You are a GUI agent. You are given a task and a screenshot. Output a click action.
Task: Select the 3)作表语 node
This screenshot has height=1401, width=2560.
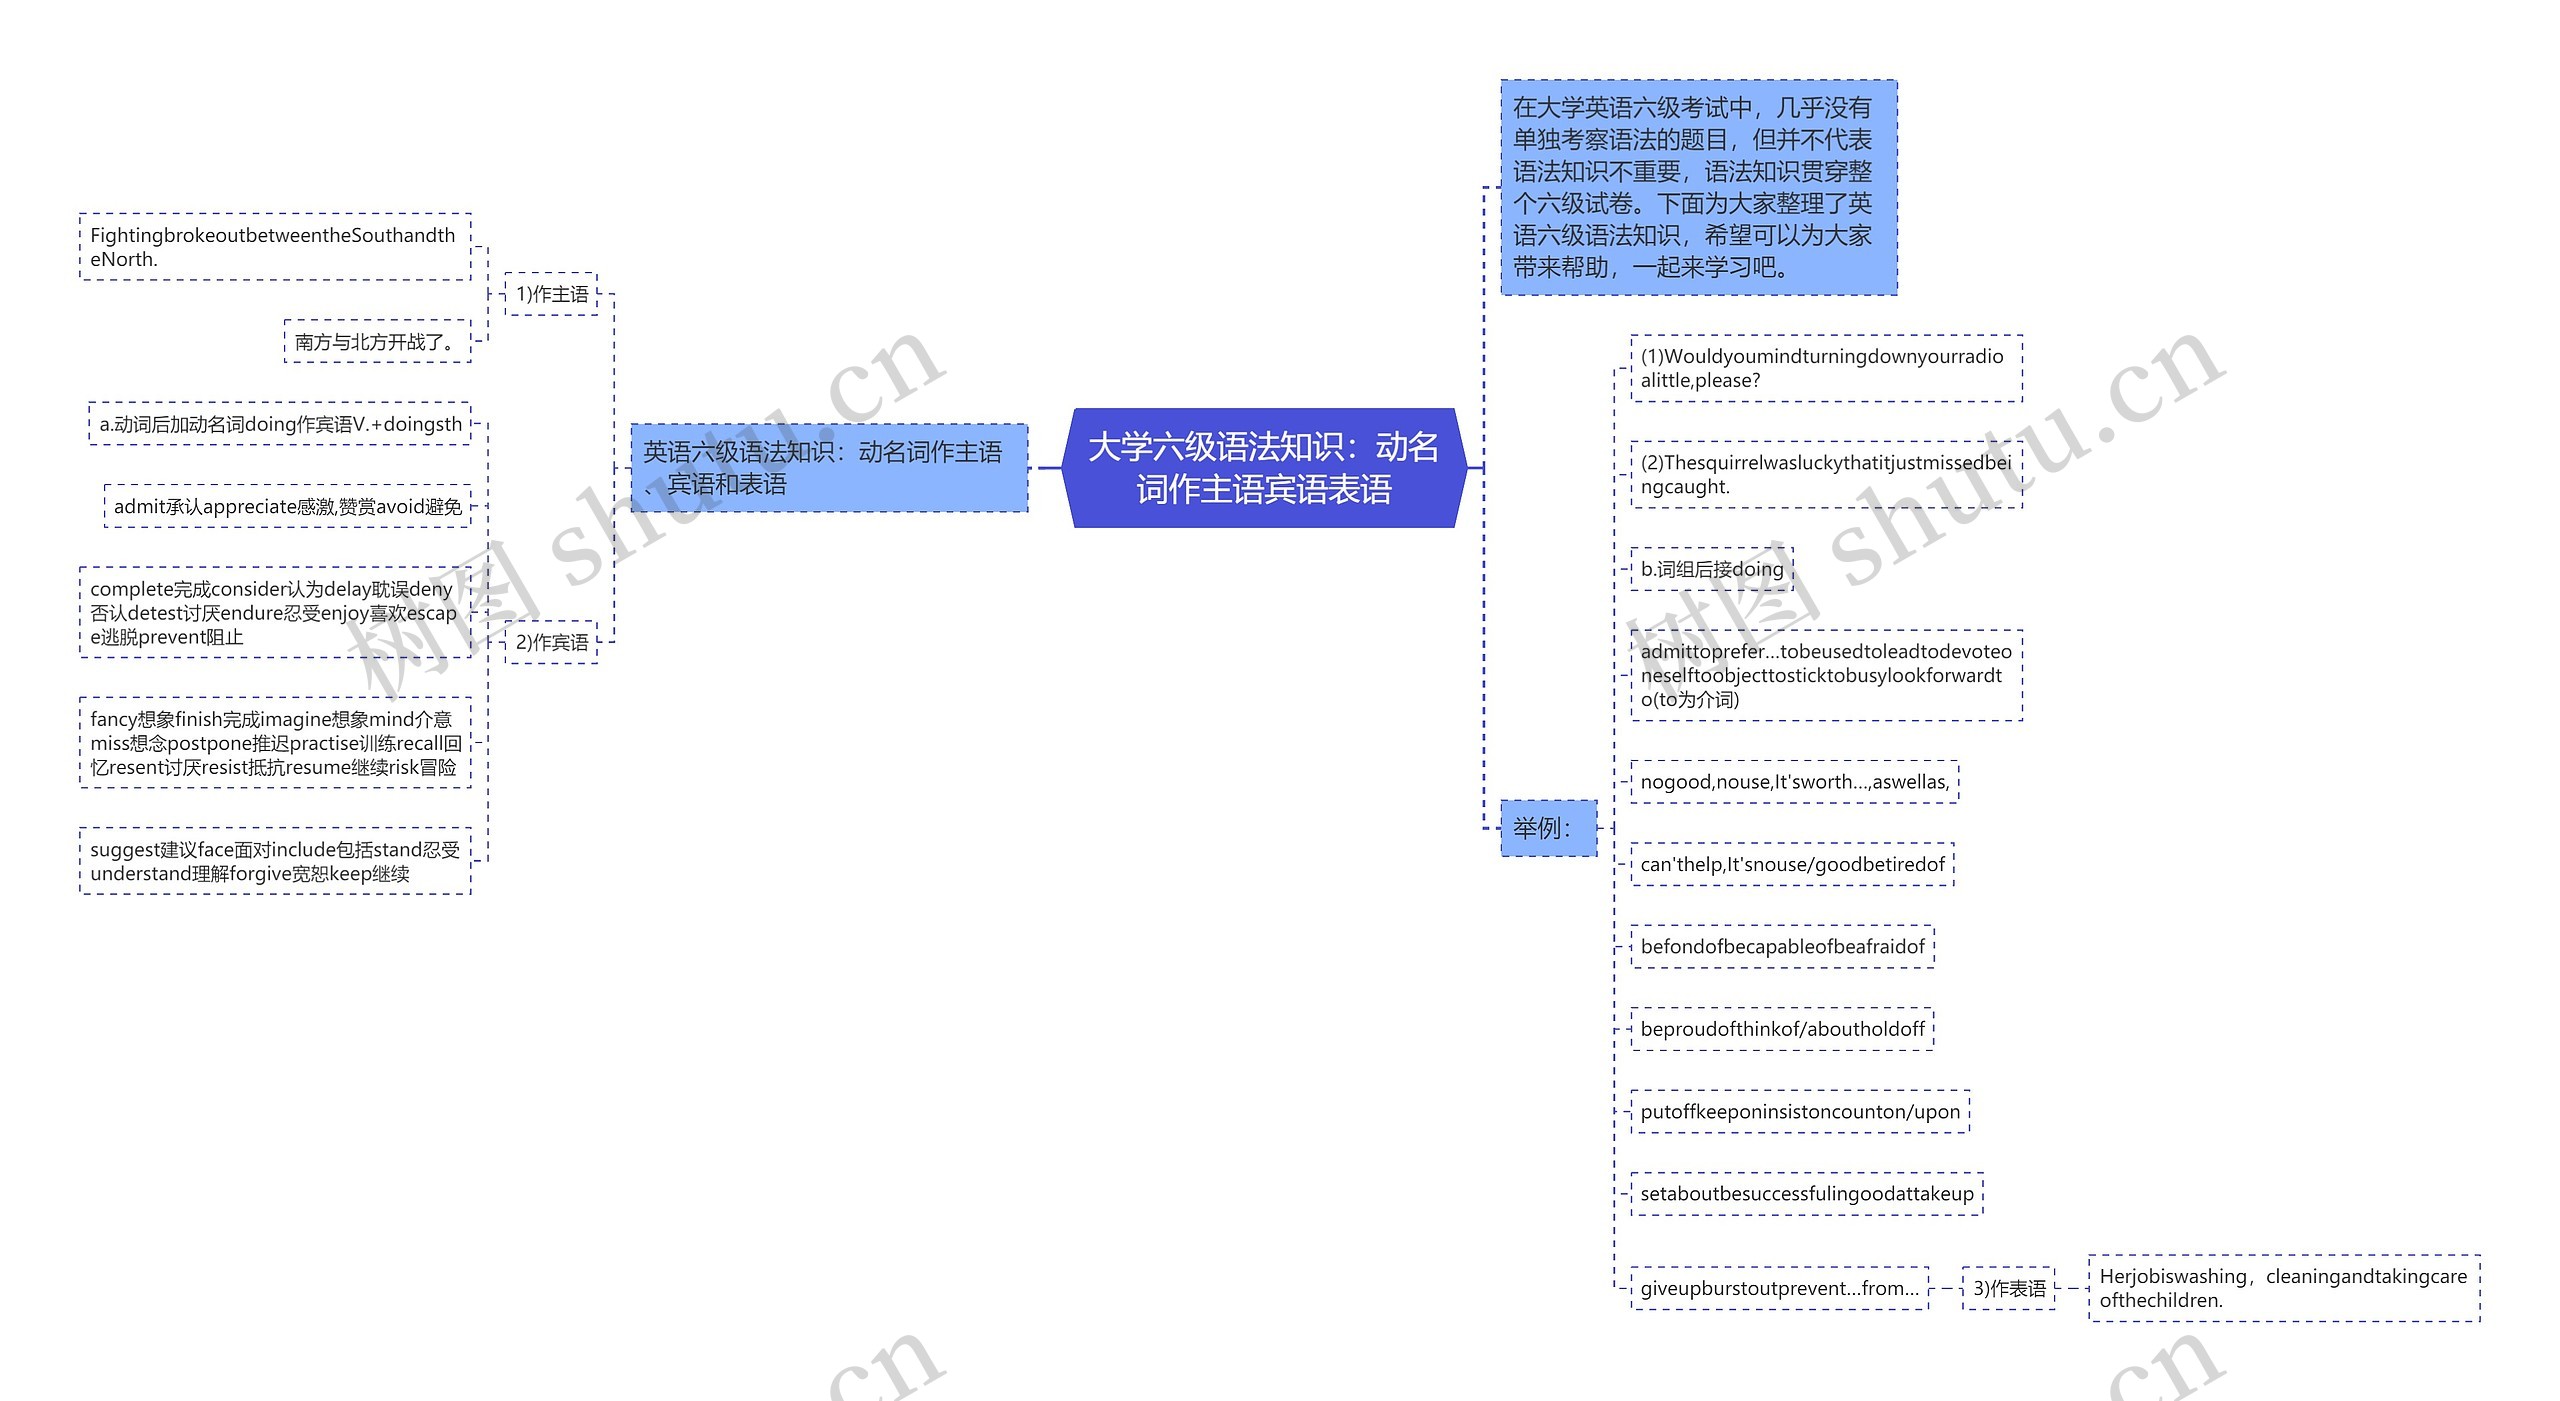pos(2008,1288)
